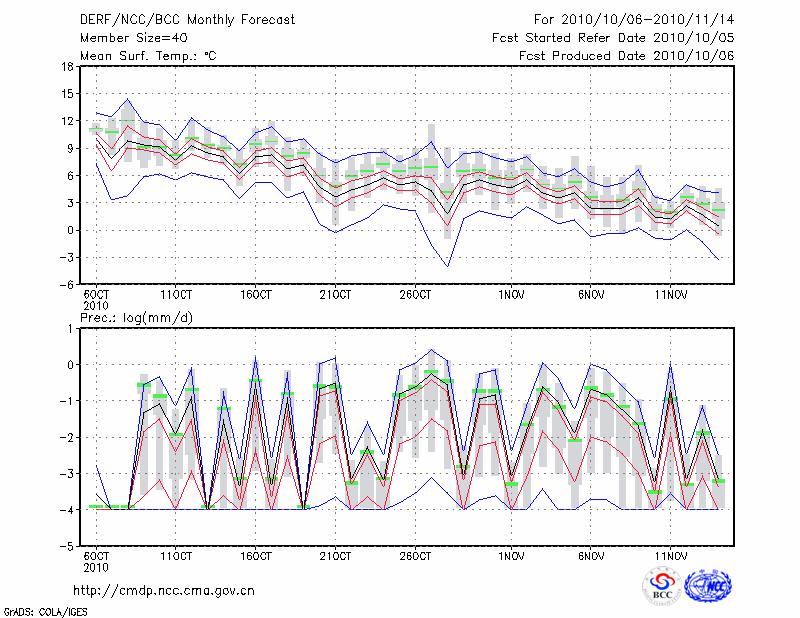The height and width of the screenshot is (618, 800).
Task: Click 11OCT tick on temperature chart axis
Action: coord(176,295)
